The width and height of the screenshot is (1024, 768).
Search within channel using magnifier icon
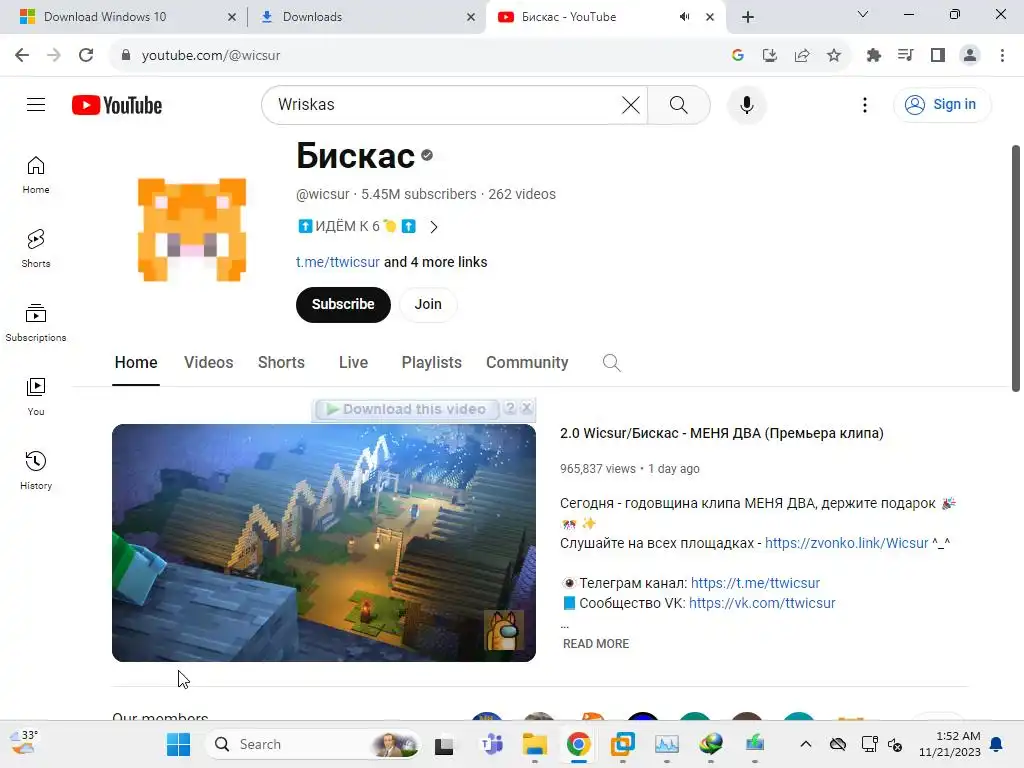pyautogui.click(x=611, y=362)
